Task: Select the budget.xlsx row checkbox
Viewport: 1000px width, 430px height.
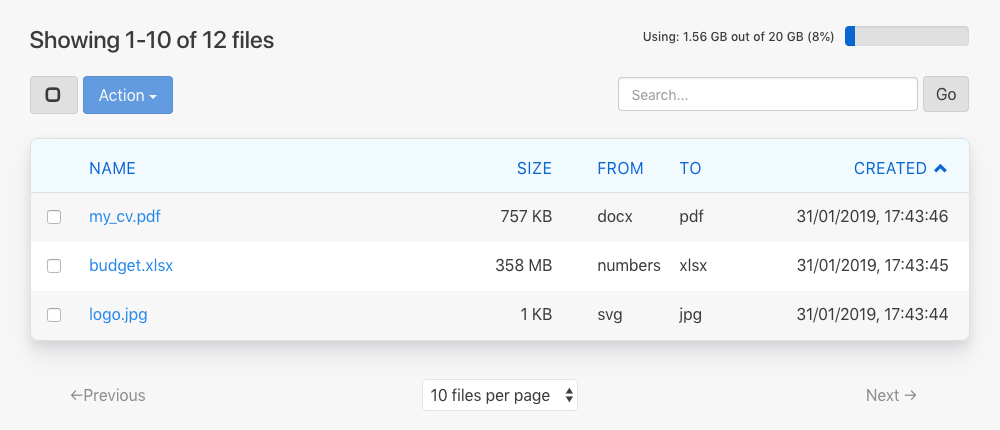Action: pyautogui.click(x=54, y=266)
